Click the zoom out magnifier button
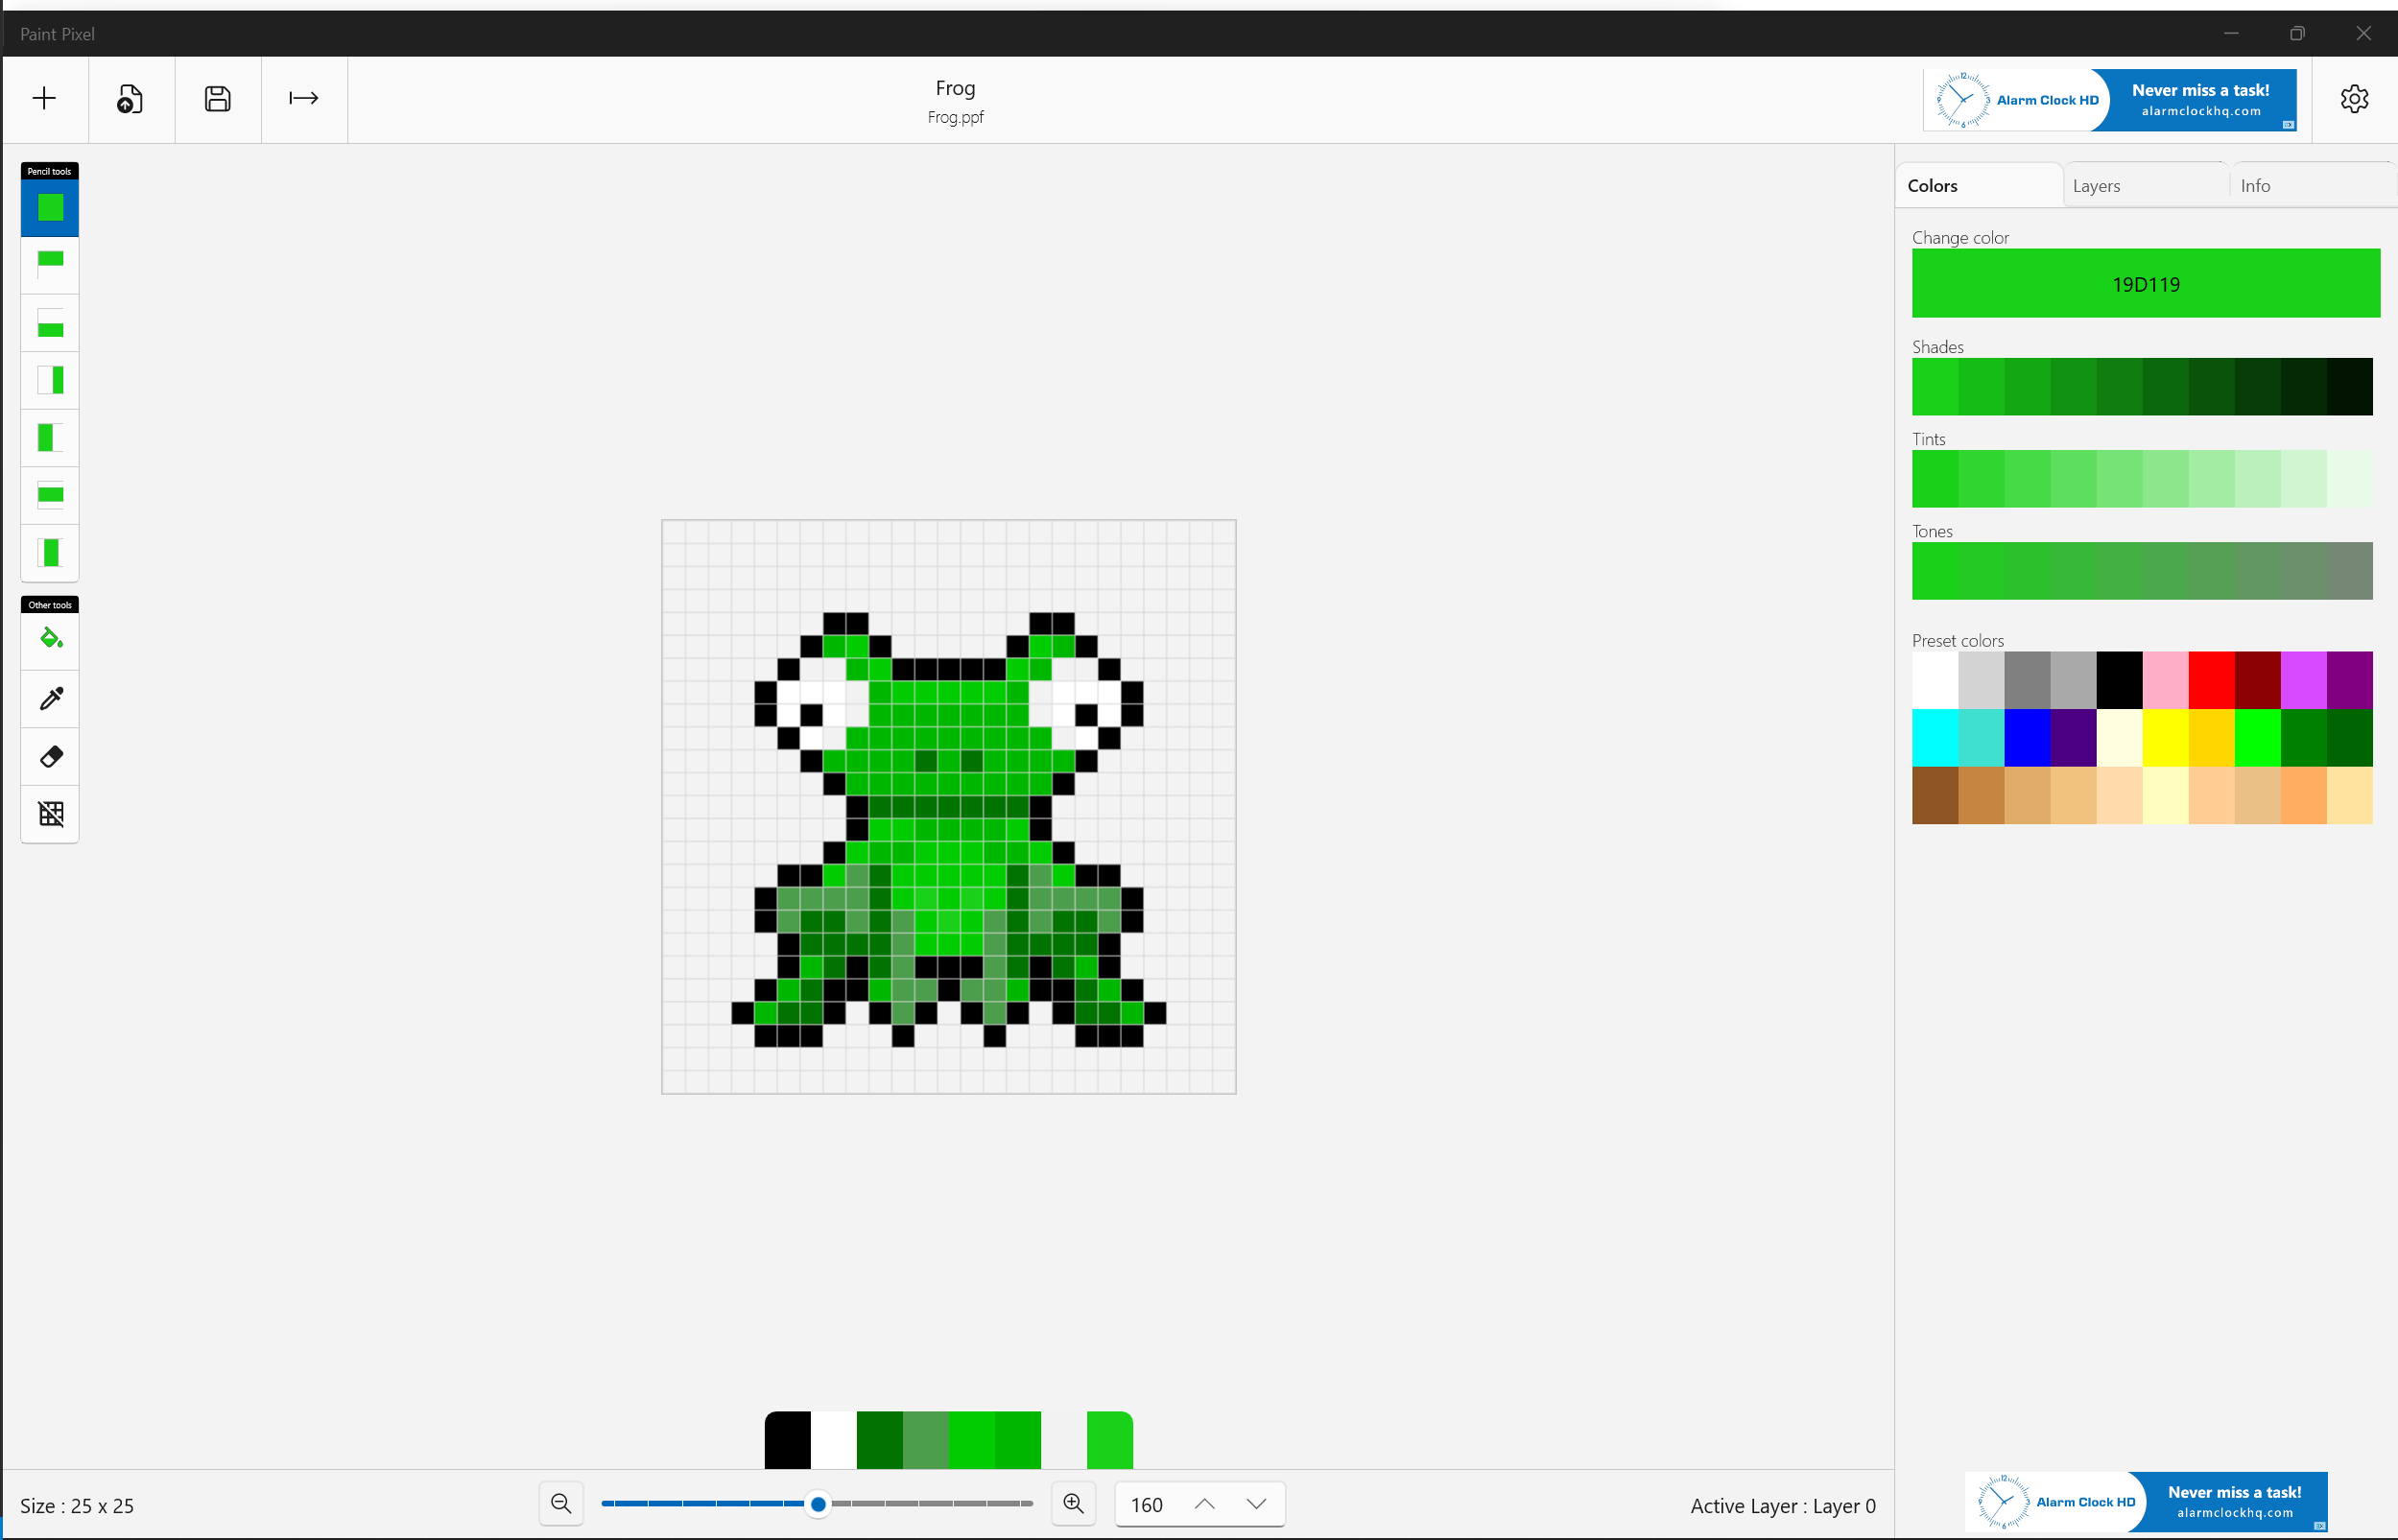This screenshot has width=2398, height=1540. point(561,1504)
